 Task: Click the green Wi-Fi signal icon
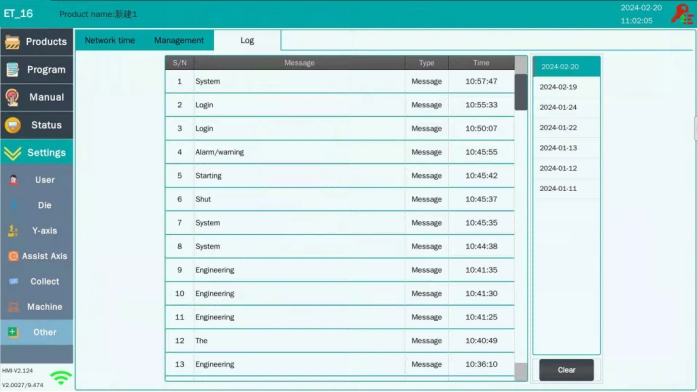(61, 377)
